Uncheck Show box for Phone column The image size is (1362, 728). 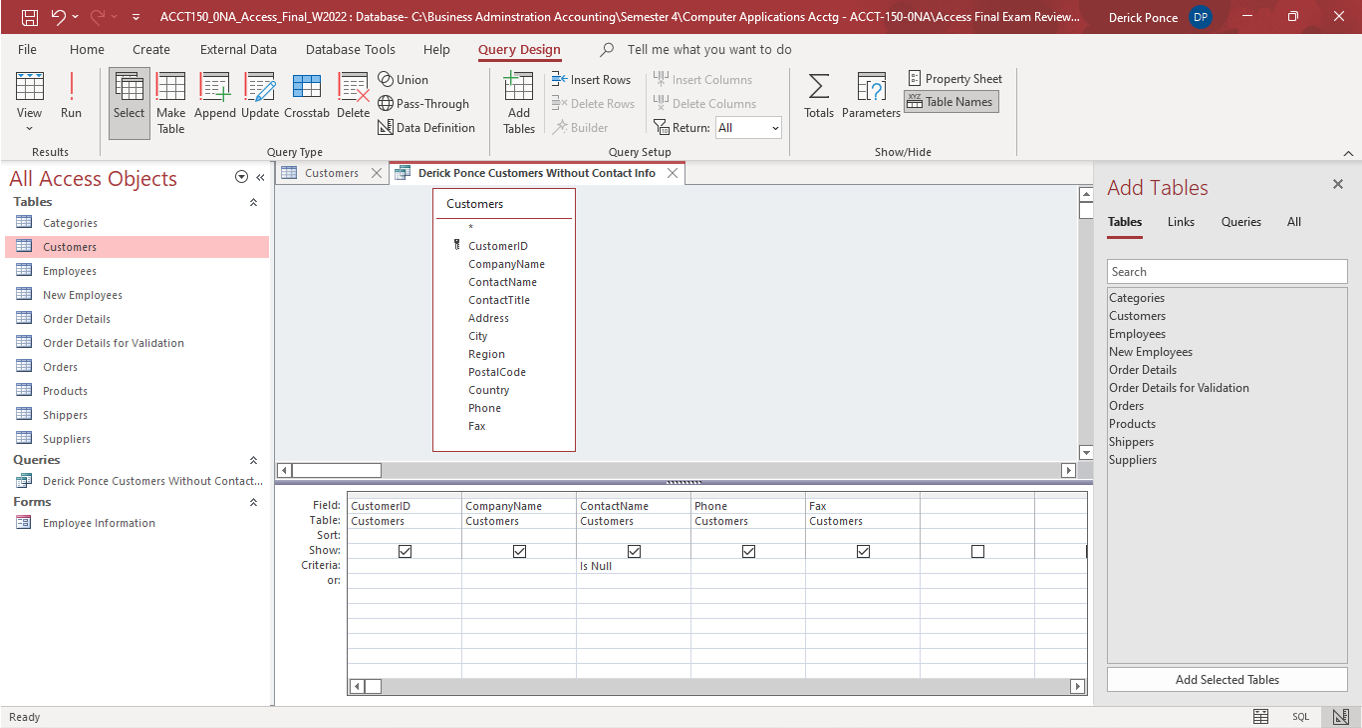748,551
